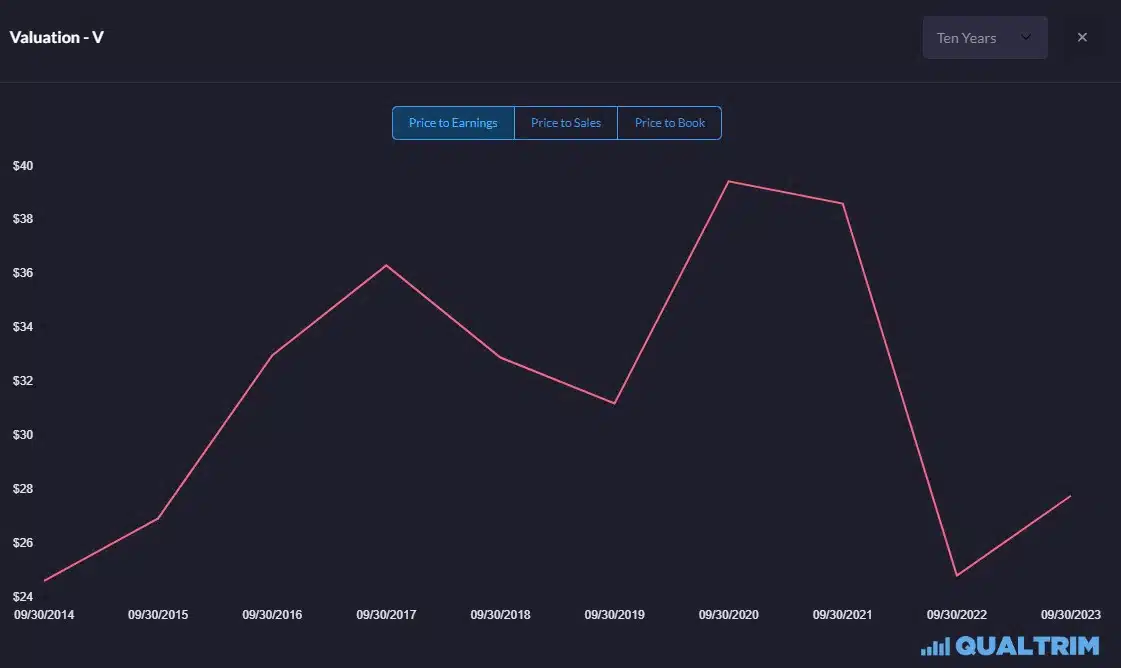Image resolution: width=1121 pixels, height=668 pixels.
Task: Click the chart line peak at 09/30/2020
Action: pyautogui.click(x=729, y=181)
